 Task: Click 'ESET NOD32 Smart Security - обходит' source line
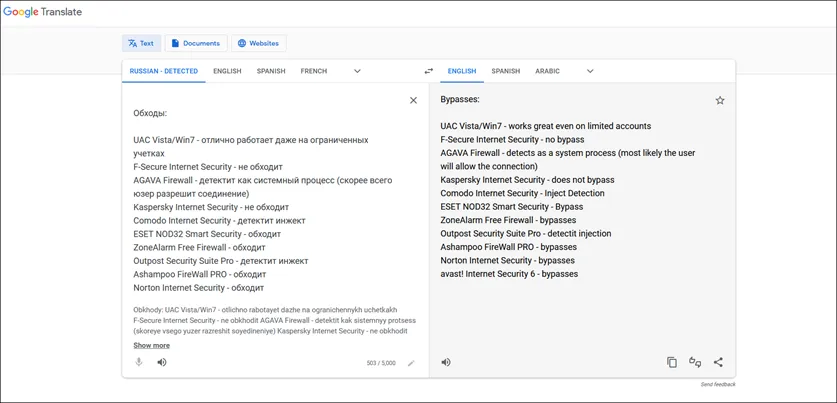[207, 234]
